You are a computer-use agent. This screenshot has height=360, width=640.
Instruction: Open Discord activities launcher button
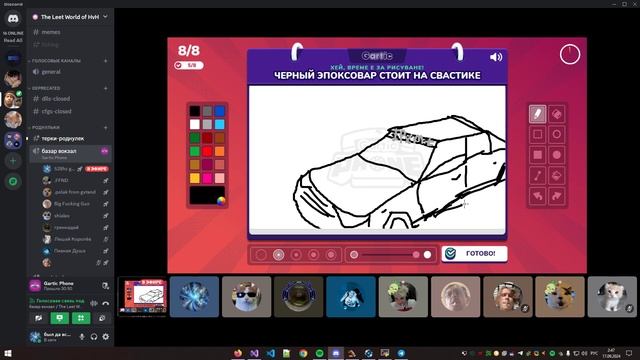[81, 318]
